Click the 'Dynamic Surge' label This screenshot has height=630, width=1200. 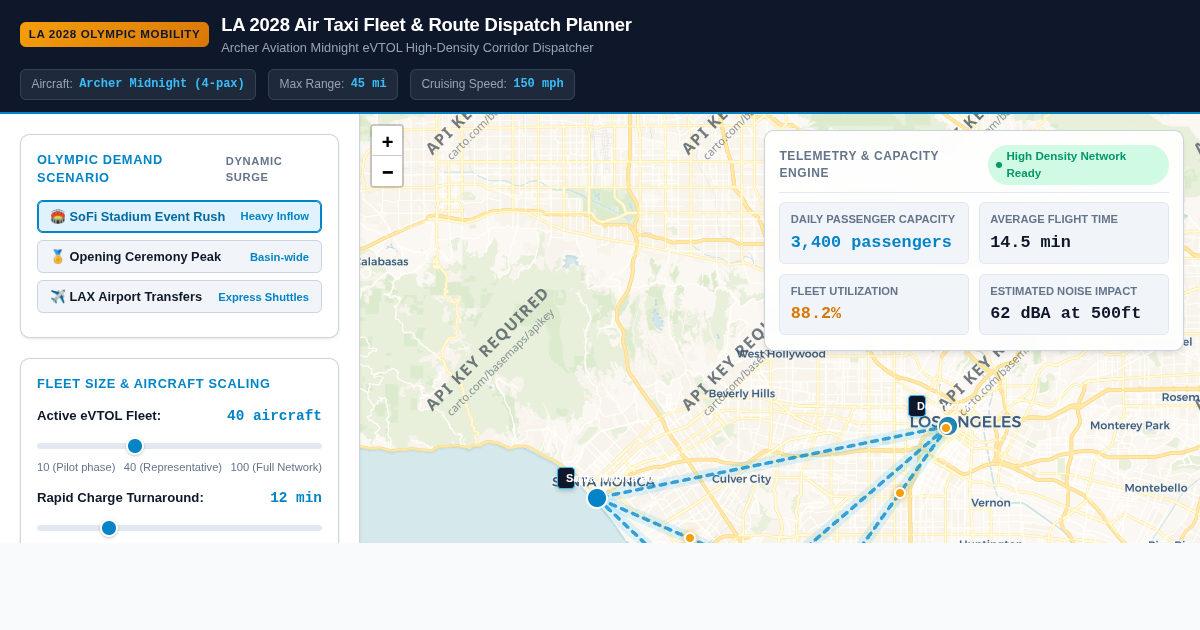[254, 169]
